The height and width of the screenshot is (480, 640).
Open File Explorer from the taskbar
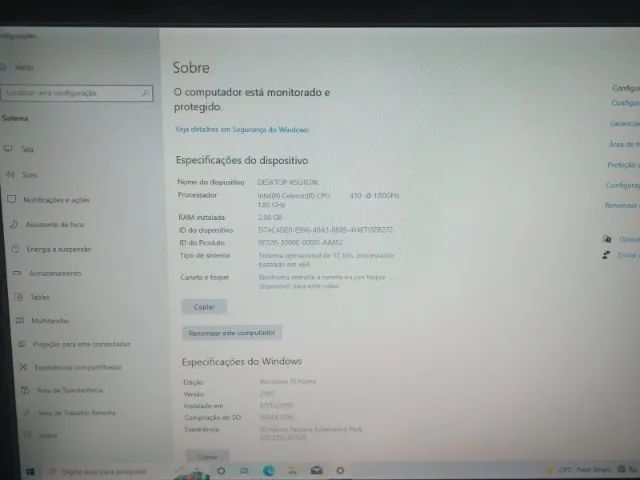point(293,471)
